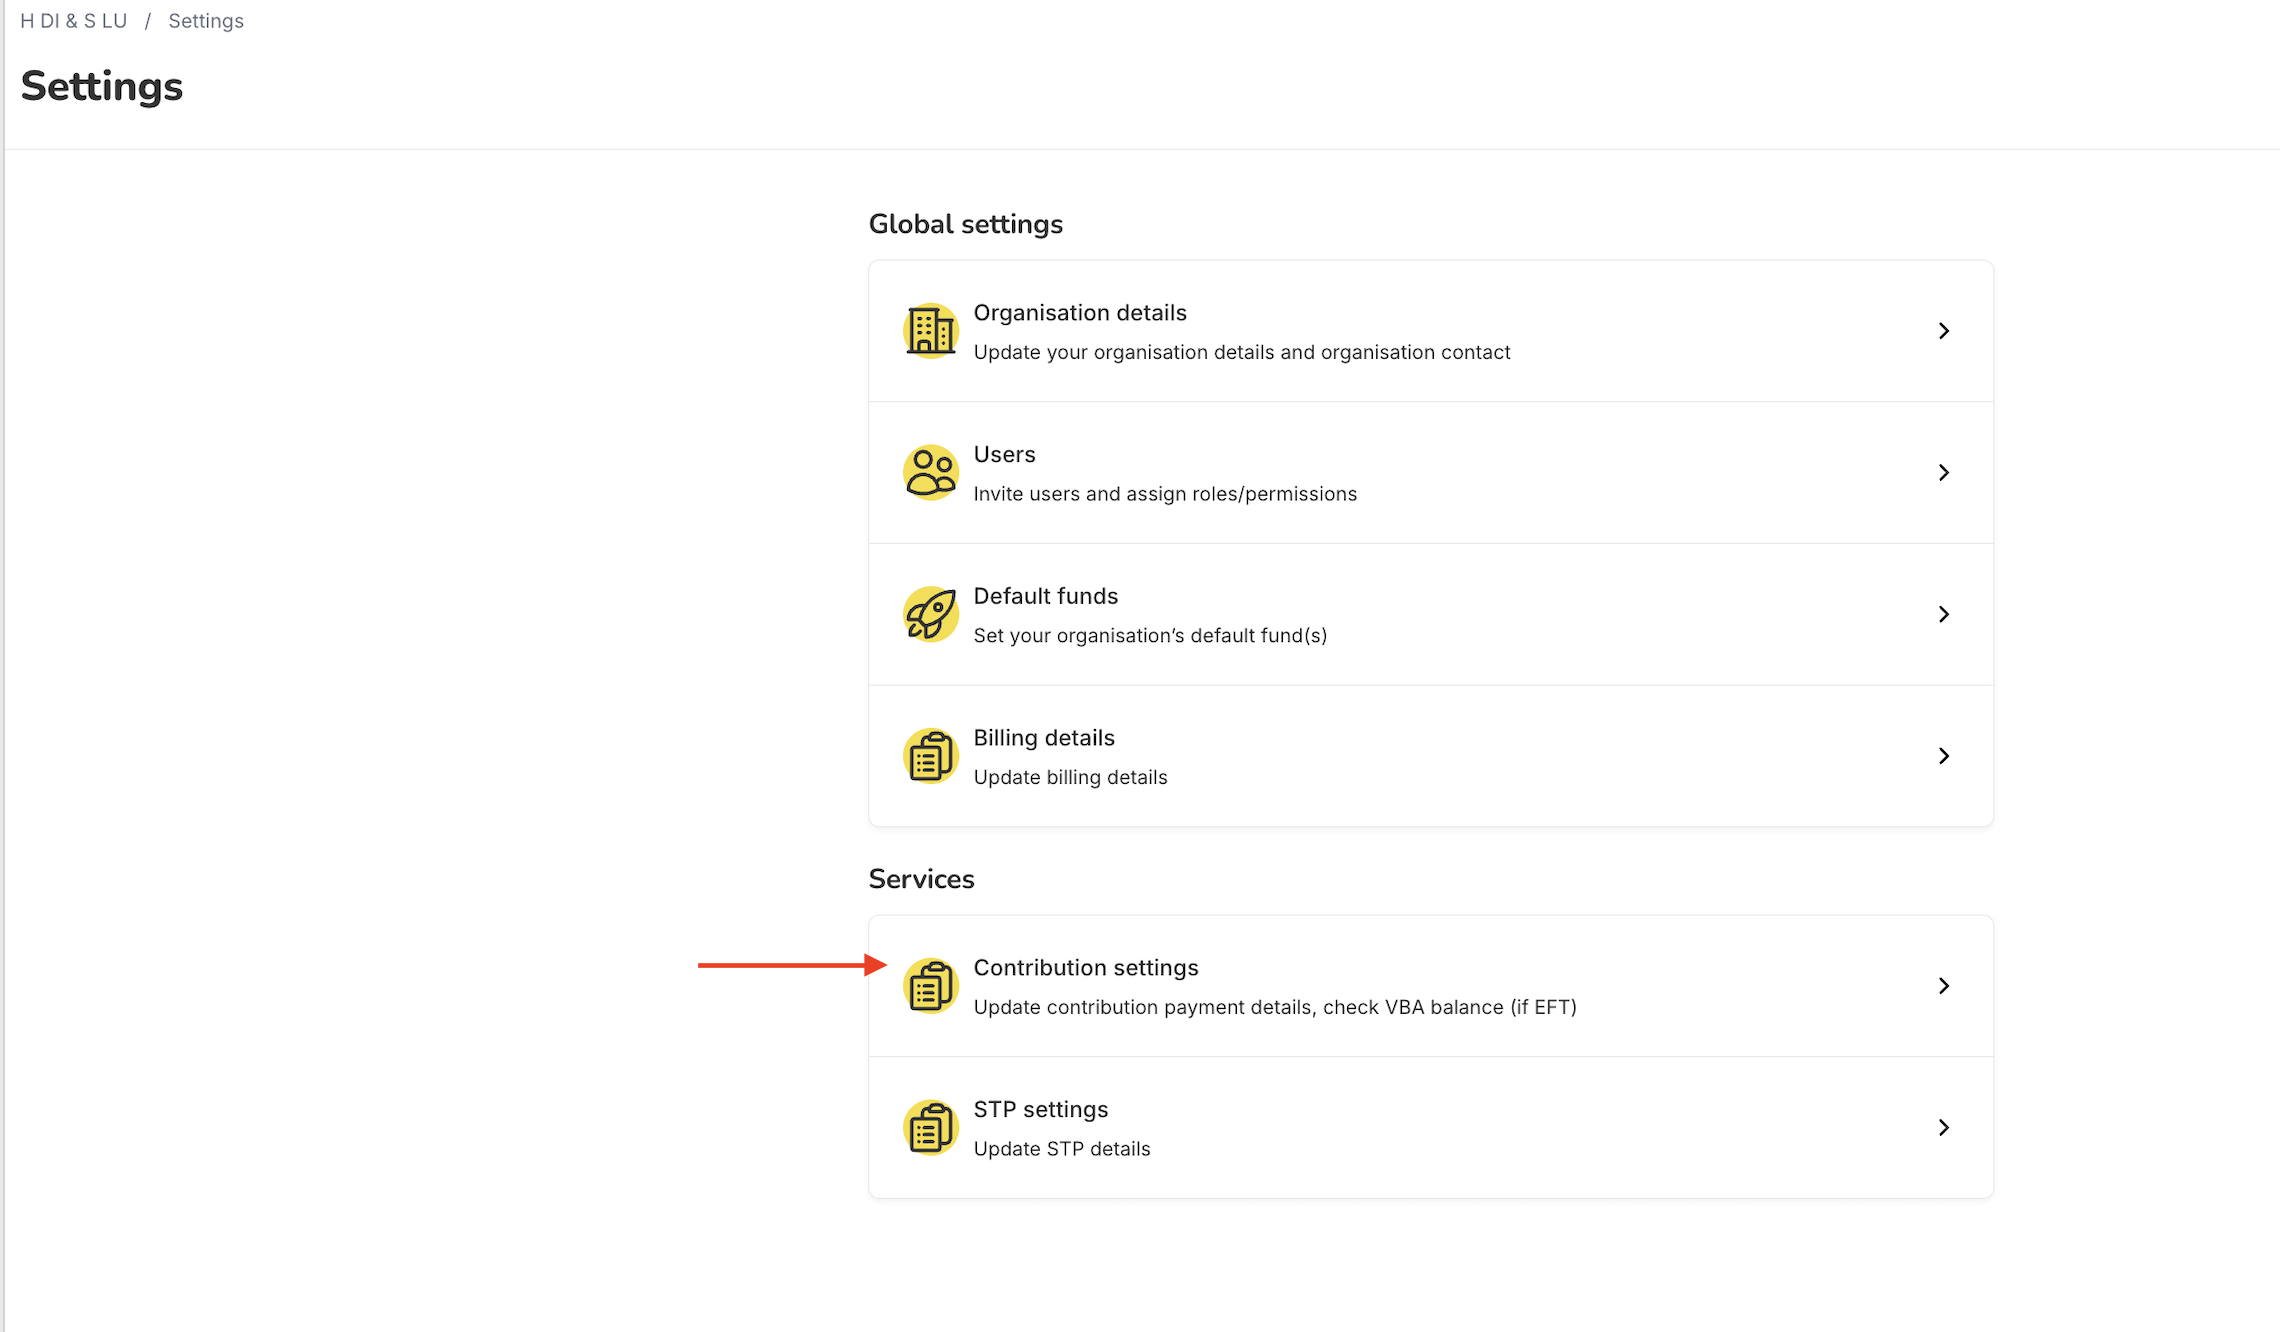Click the Contribution settings row chevron

pos(1943,986)
